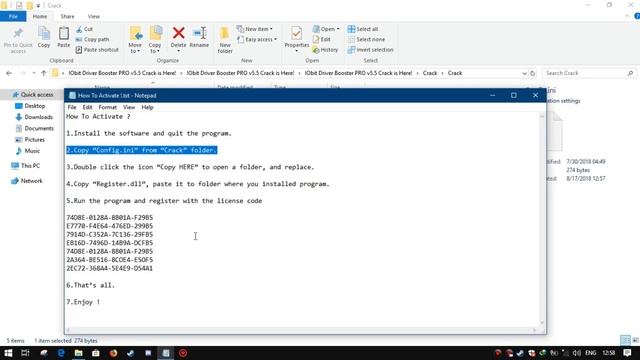Click the Paste ribbon icon
The width and height of the screenshot is (640, 360).
click(63, 37)
